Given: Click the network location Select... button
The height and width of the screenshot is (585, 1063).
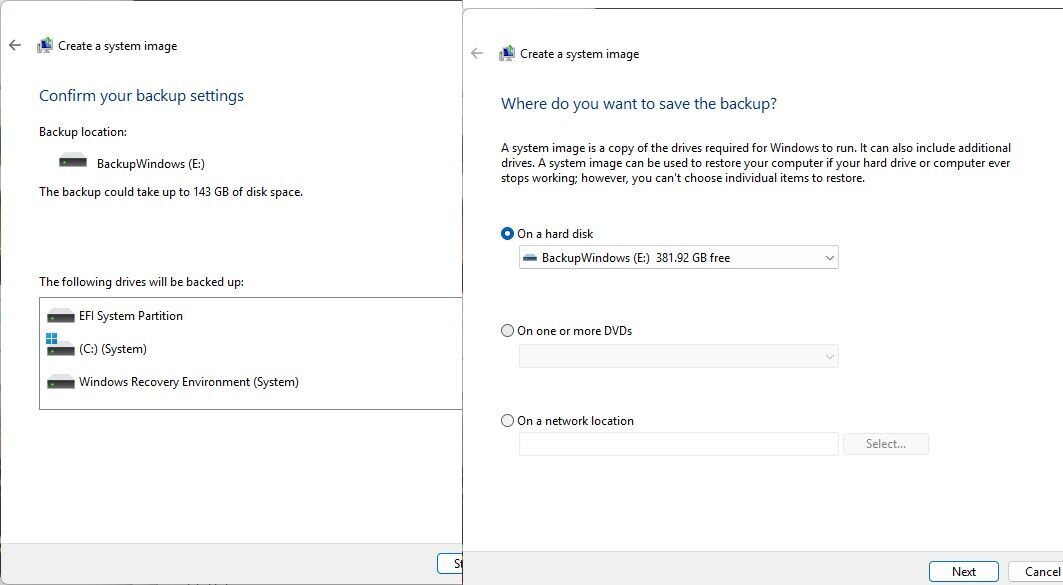Looking at the screenshot, I should pos(885,444).
